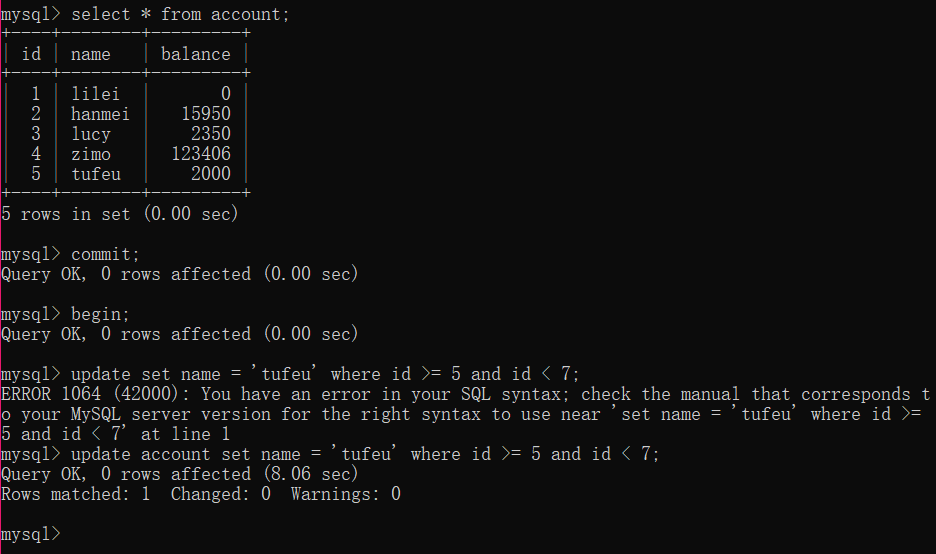
Task: Click the 'tufeu' name in table
Action: (x=96, y=174)
